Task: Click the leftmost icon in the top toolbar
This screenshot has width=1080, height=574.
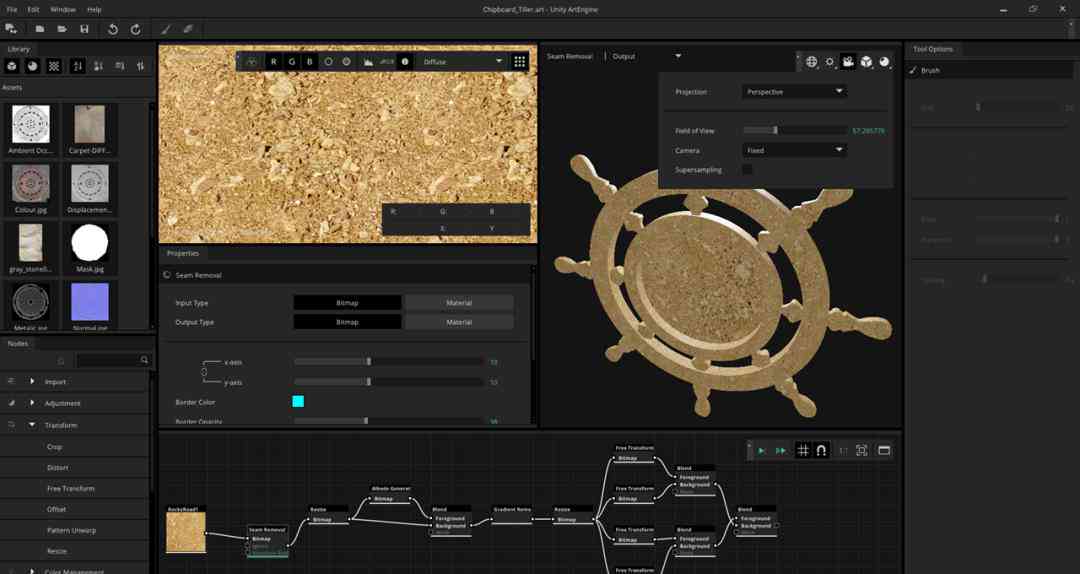Action: tap(11, 29)
